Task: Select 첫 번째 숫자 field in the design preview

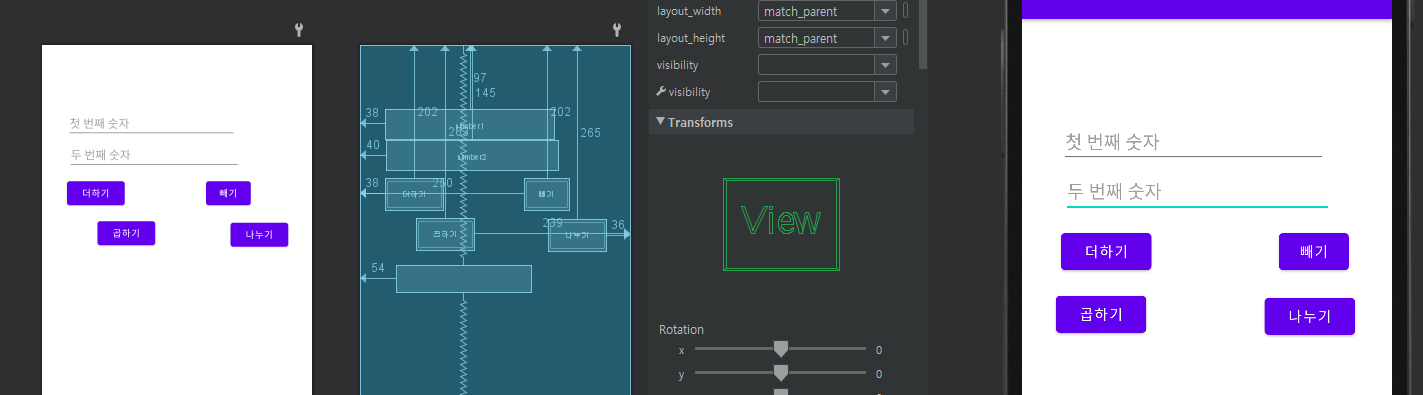Action: [x=151, y=123]
